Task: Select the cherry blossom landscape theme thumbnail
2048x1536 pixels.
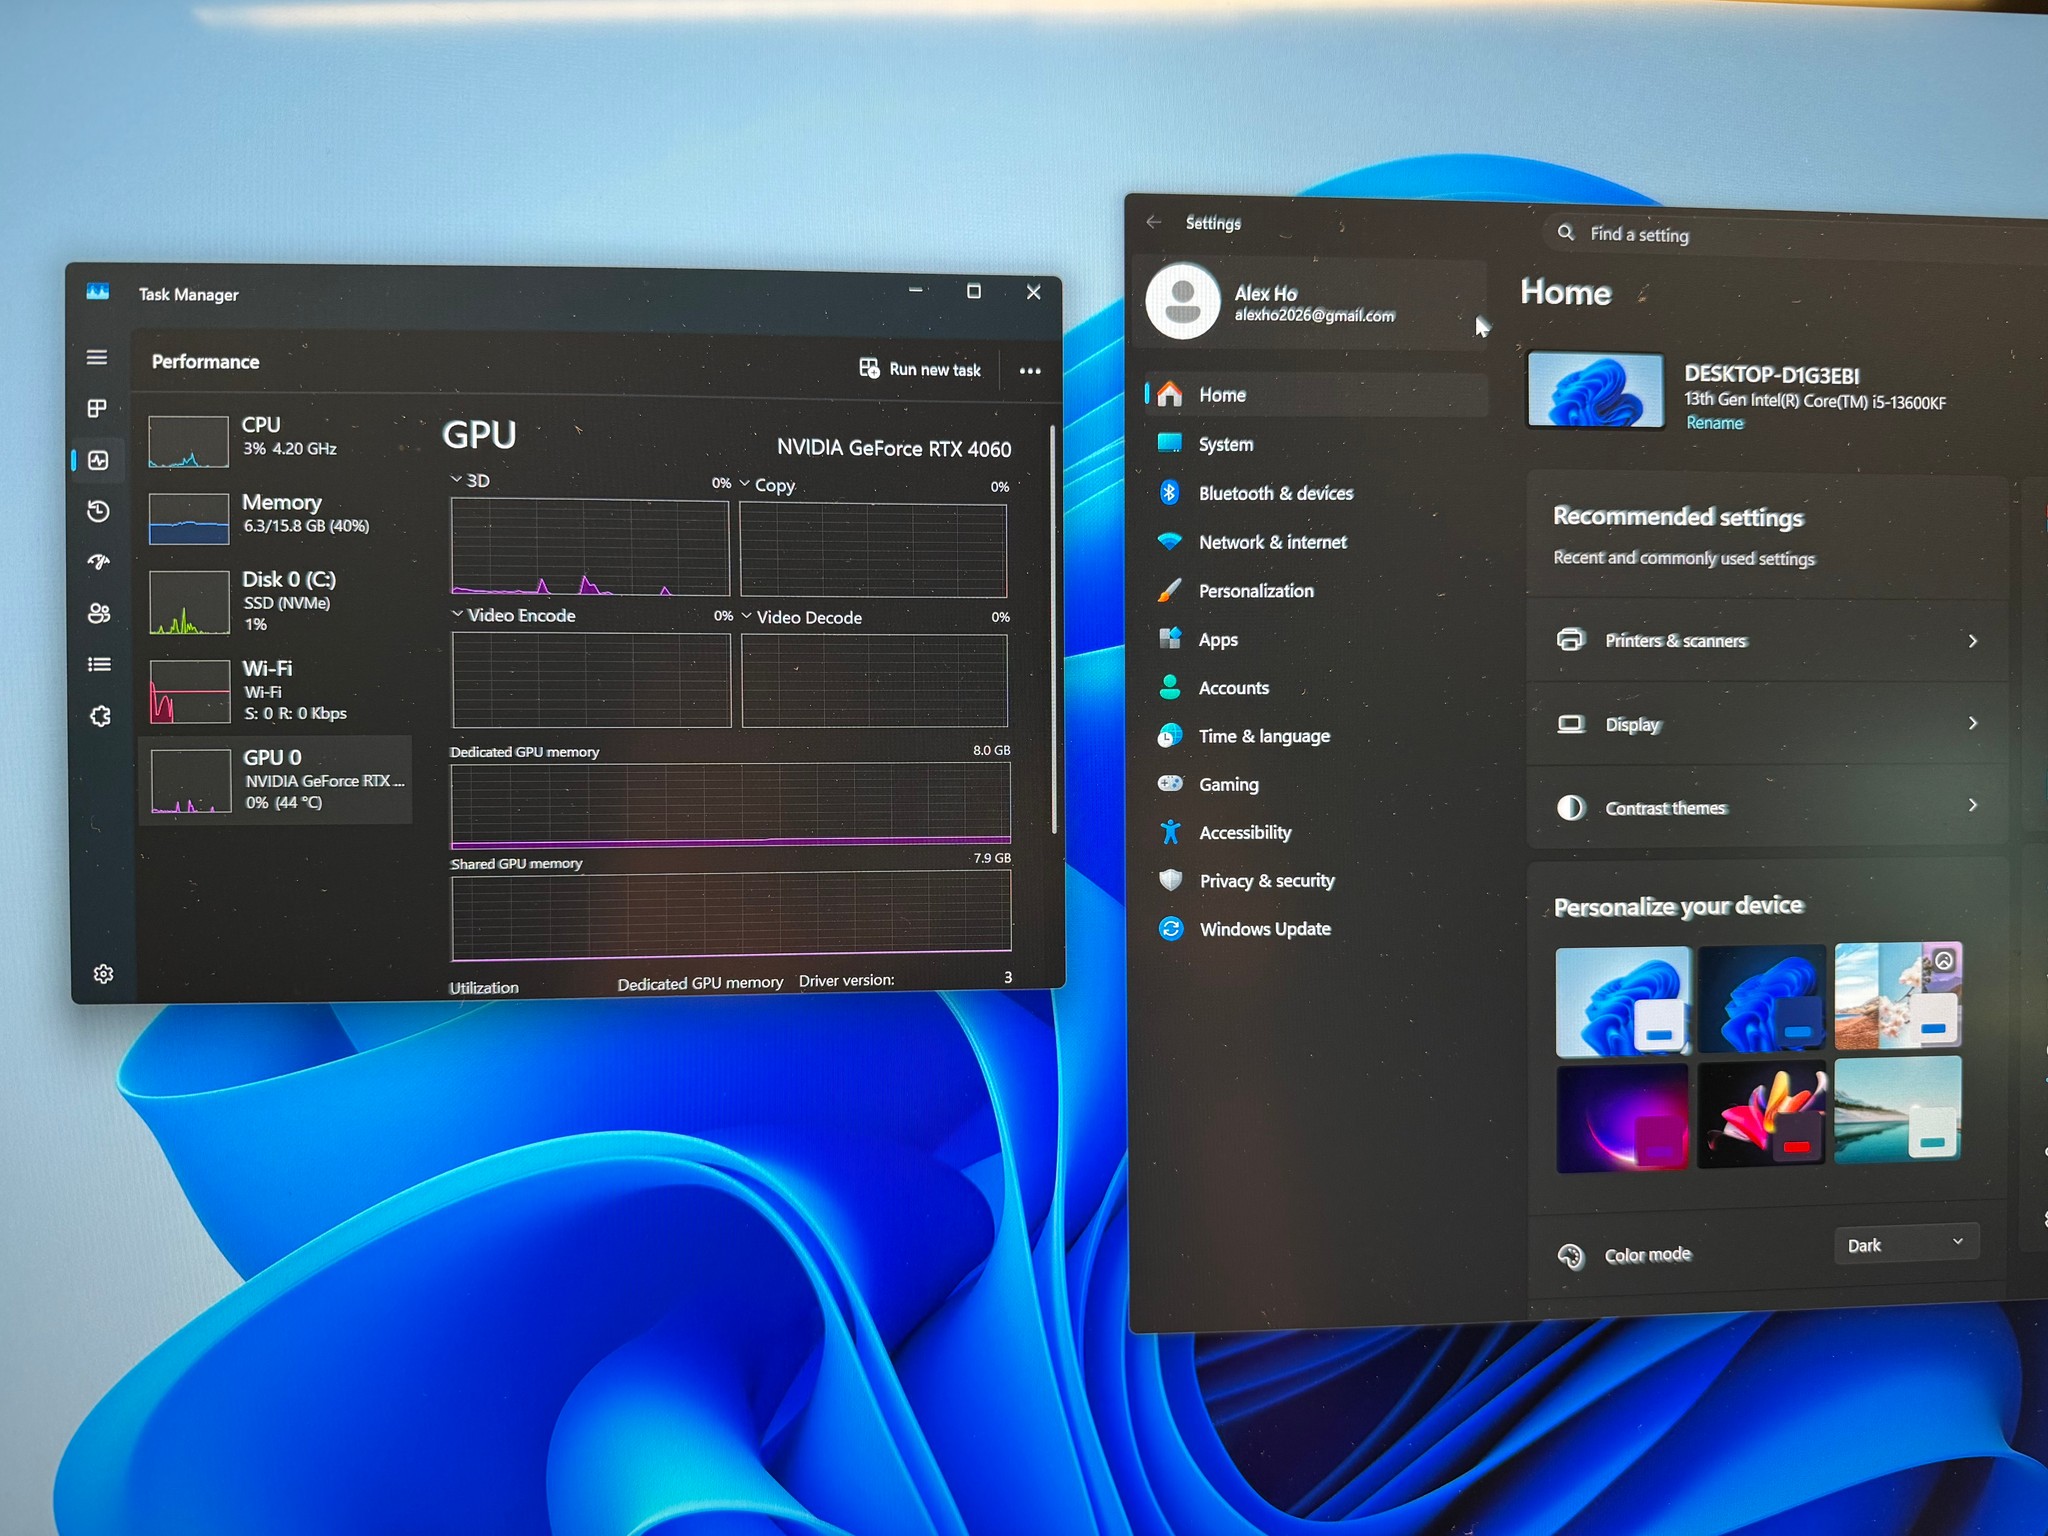Action: (1898, 995)
